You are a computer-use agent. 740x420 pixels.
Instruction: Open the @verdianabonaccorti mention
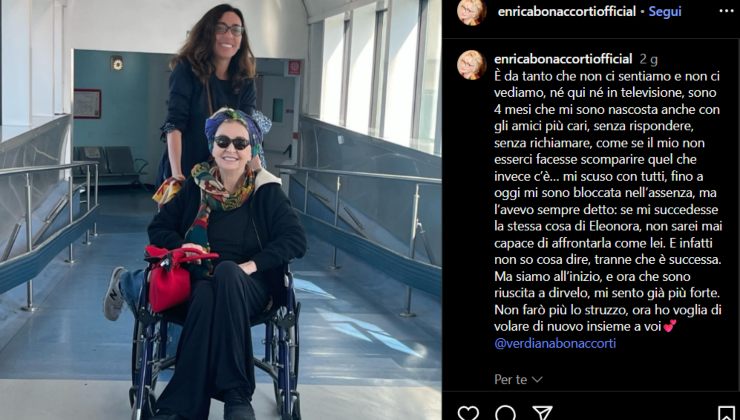click(x=555, y=344)
